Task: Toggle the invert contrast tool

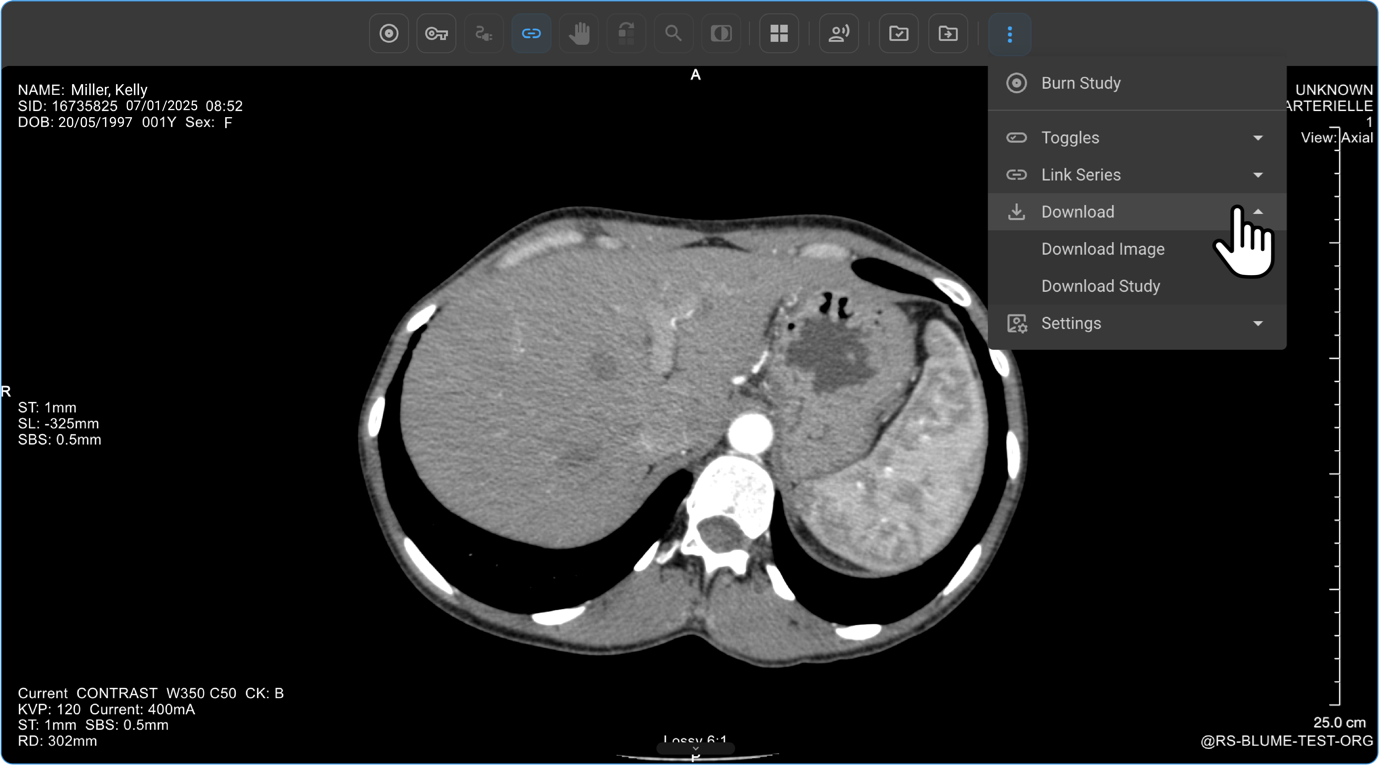Action: (721, 34)
